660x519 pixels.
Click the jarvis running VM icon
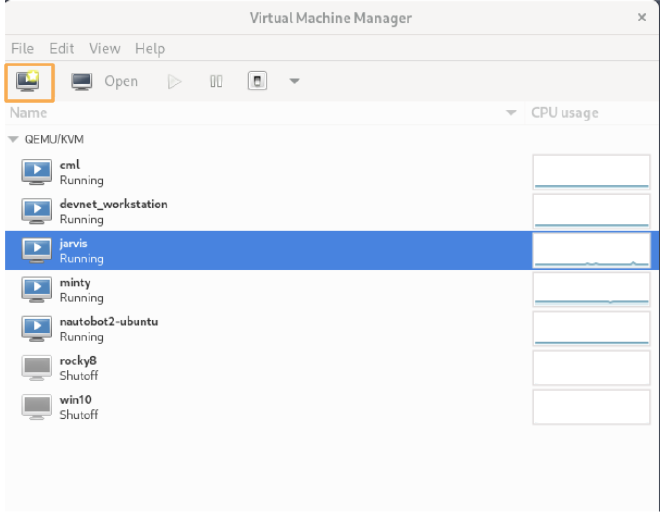pos(37,250)
